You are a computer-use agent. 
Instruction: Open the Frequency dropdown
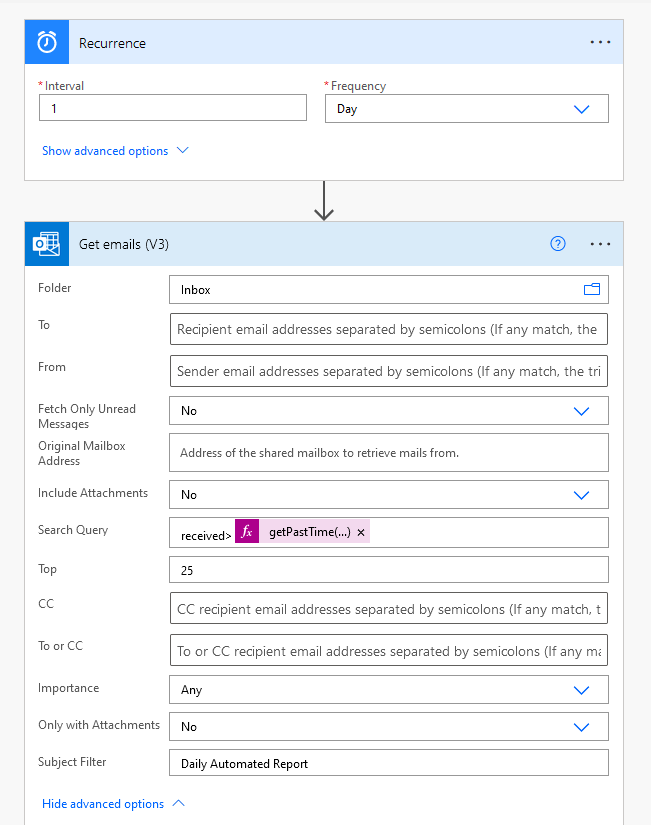582,109
